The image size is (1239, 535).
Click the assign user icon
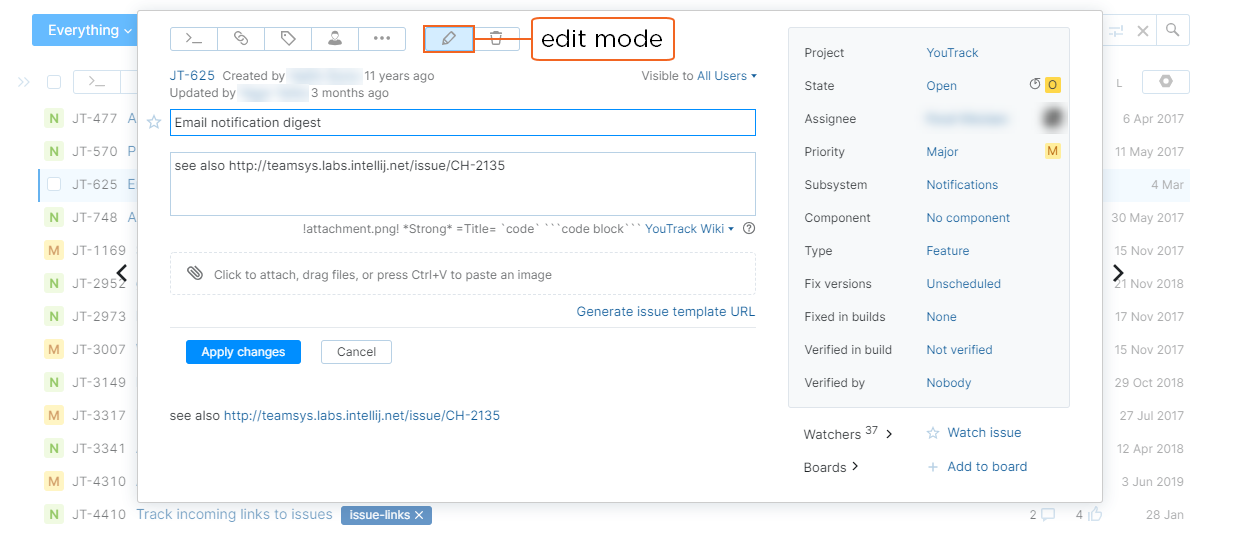[335, 39]
